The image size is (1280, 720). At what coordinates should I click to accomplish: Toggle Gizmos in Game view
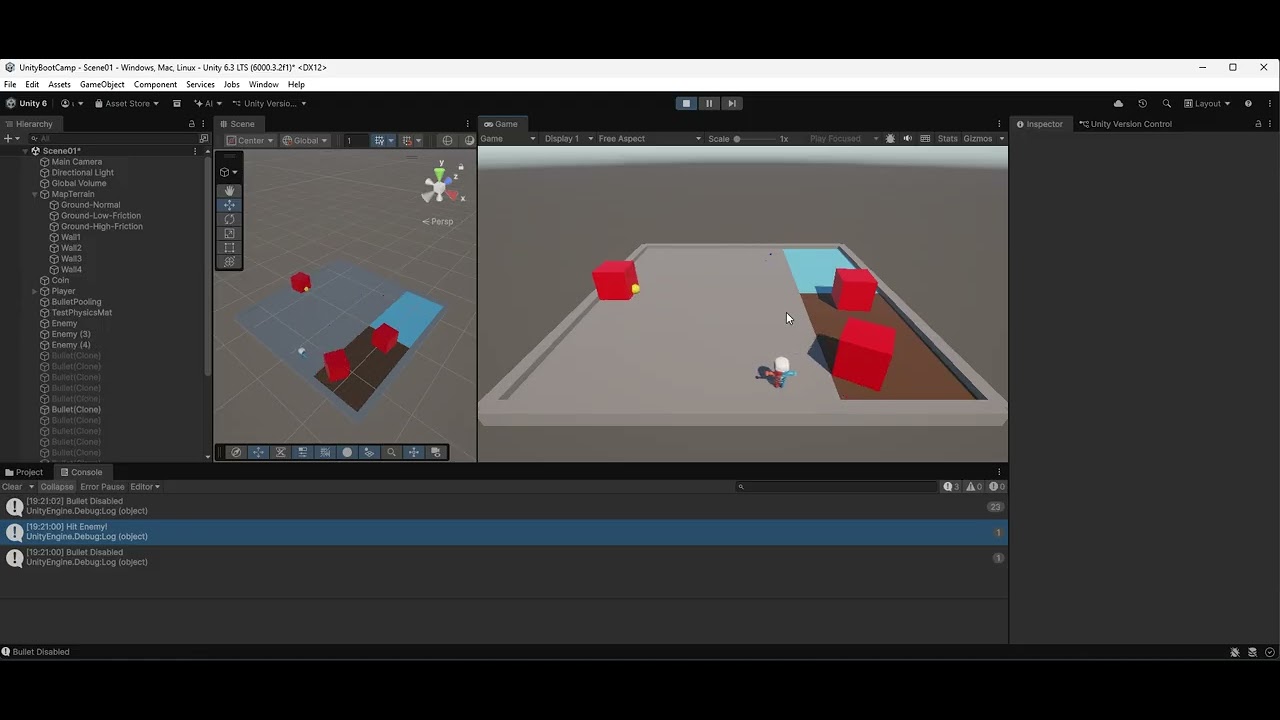(x=977, y=139)
